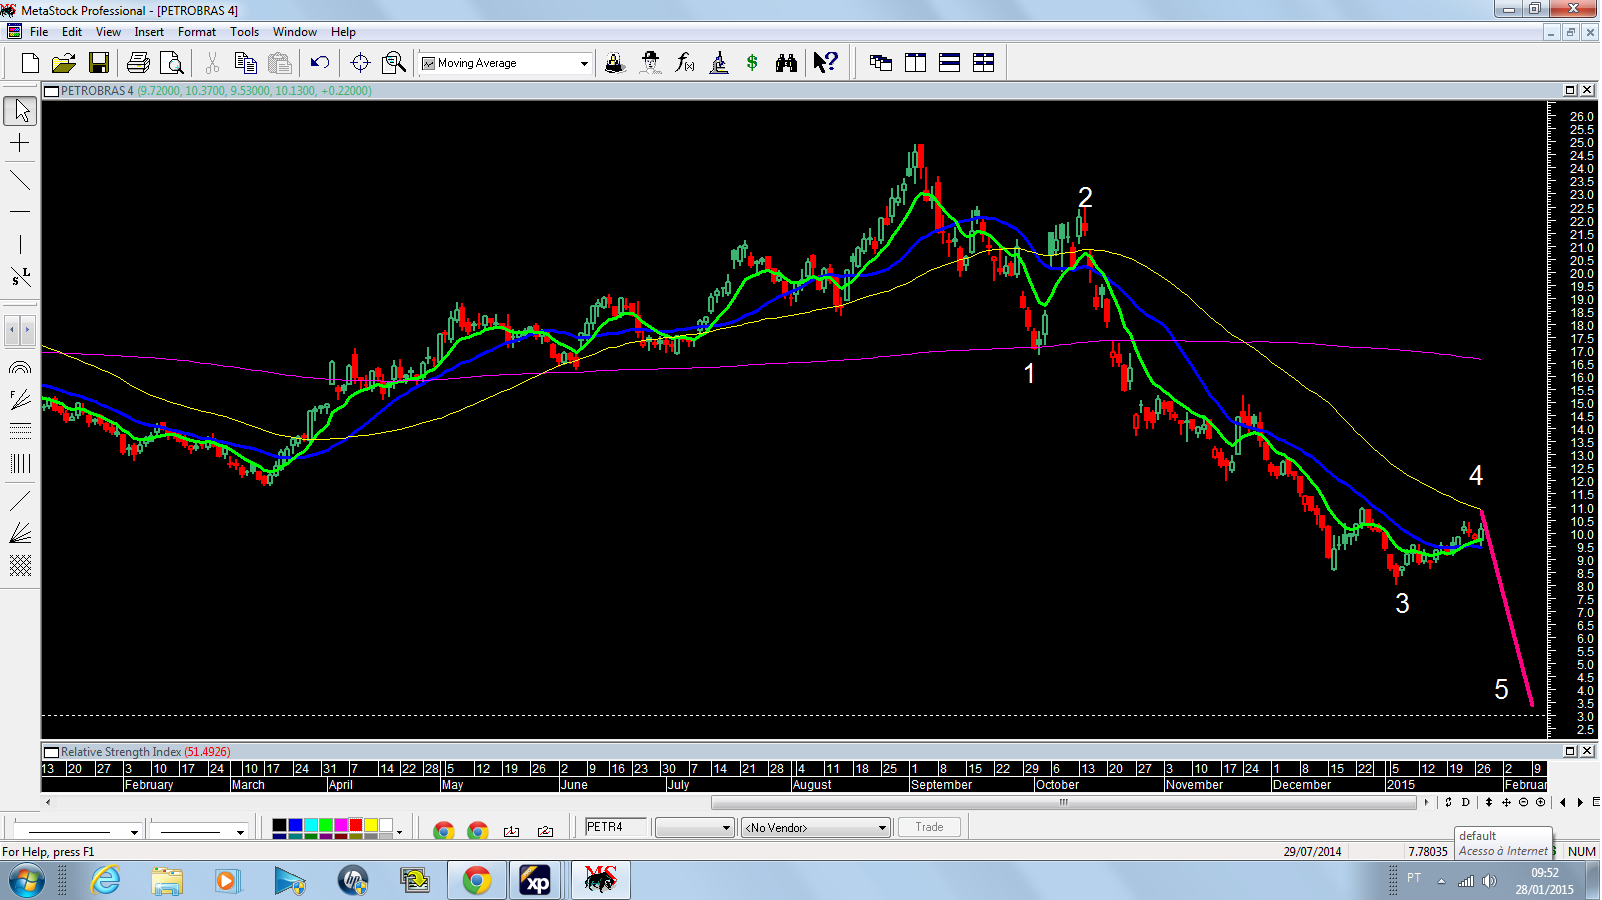Undo last action with Undo icon

tap(320, 63)
